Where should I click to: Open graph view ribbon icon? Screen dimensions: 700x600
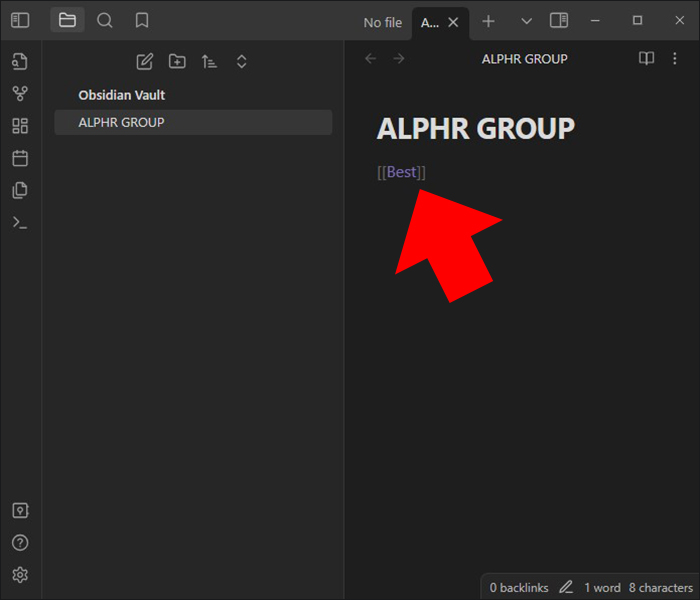tap(20, 94)
